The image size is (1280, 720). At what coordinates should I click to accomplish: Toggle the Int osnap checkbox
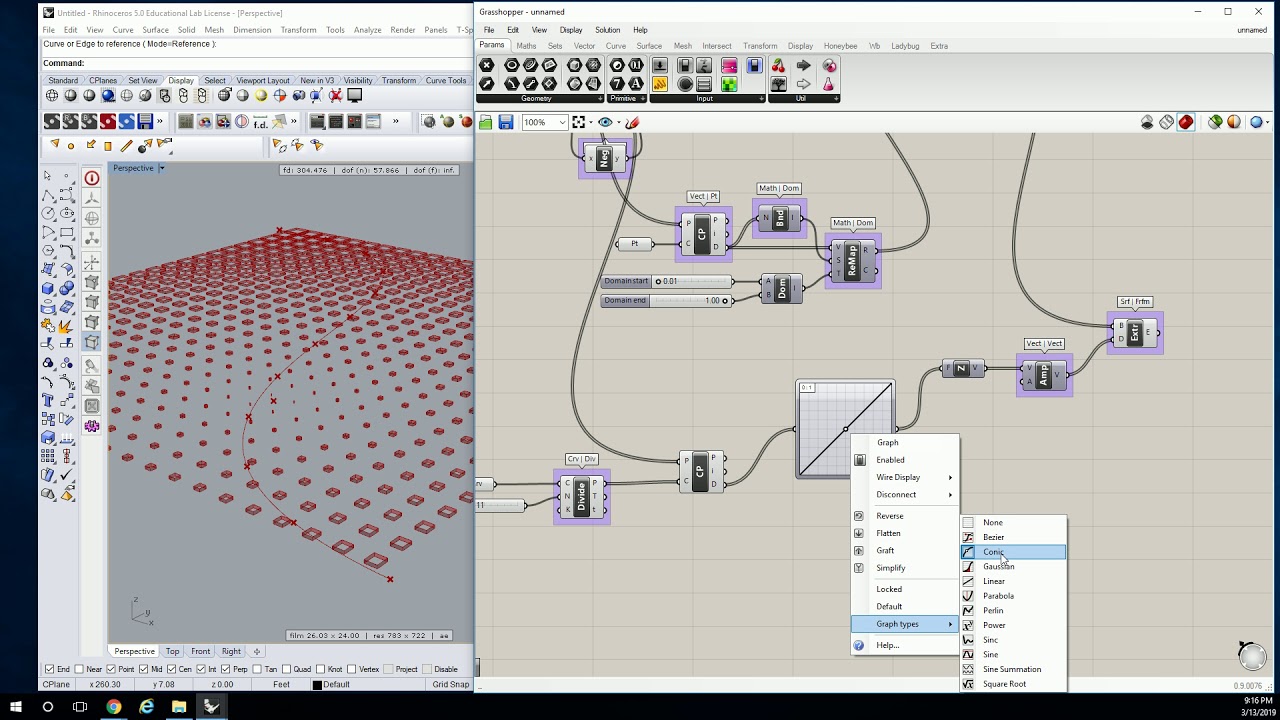click(x=200, y=669)
